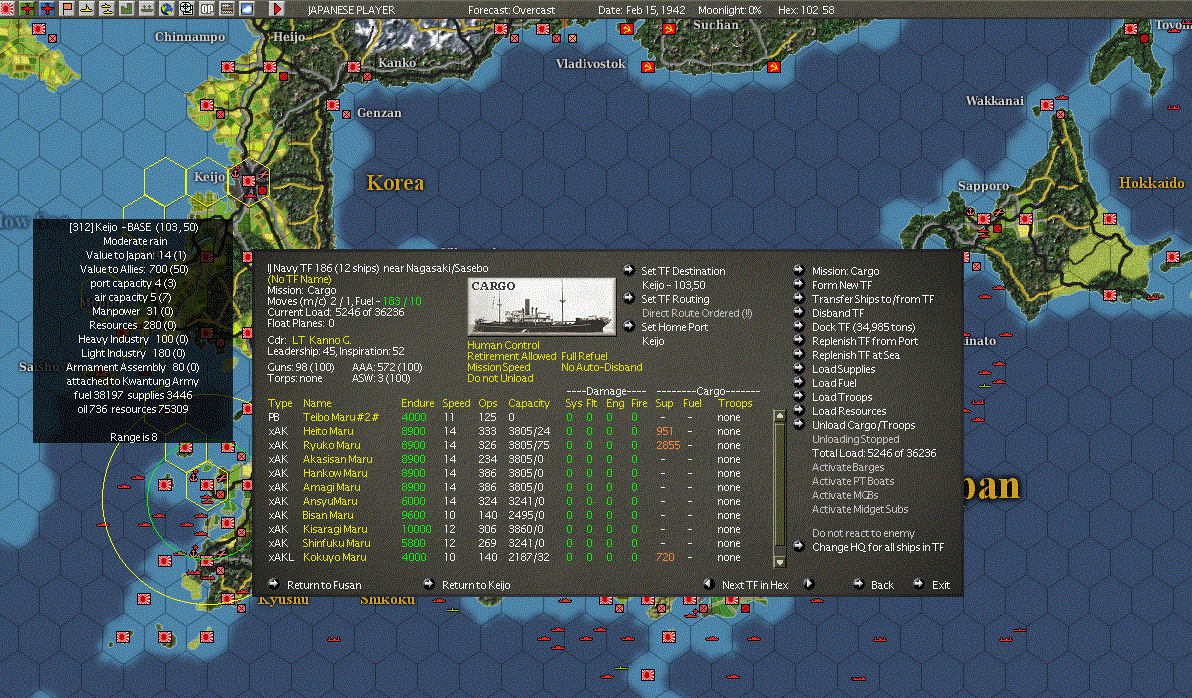Click the Soviet flag base near Vladivostok
1192x698 pixels.
[648, 67]
